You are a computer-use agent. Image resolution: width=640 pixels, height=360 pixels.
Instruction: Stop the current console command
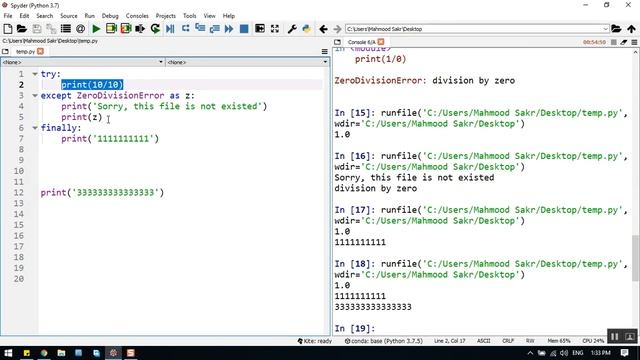(613, 42)
